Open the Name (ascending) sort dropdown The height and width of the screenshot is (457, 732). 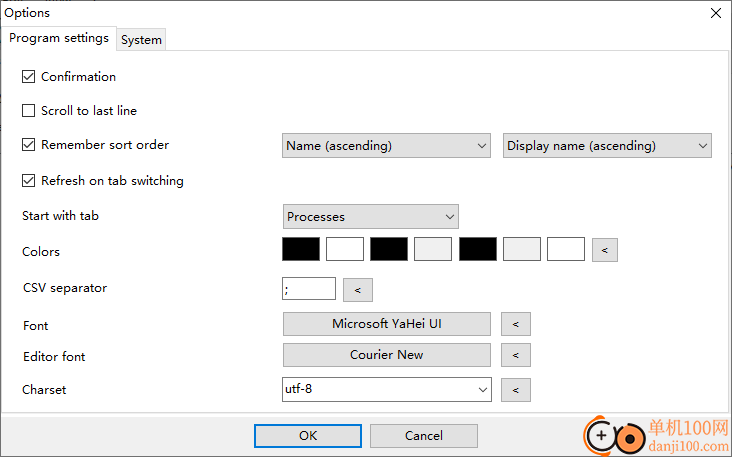click(386, 146)
